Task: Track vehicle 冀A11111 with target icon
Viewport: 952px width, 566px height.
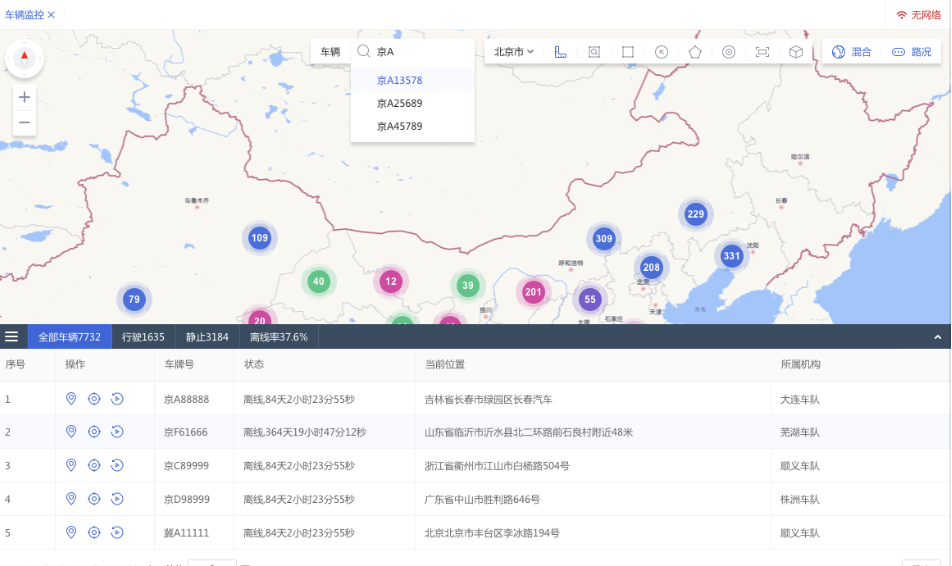Action: click(94, 533)
